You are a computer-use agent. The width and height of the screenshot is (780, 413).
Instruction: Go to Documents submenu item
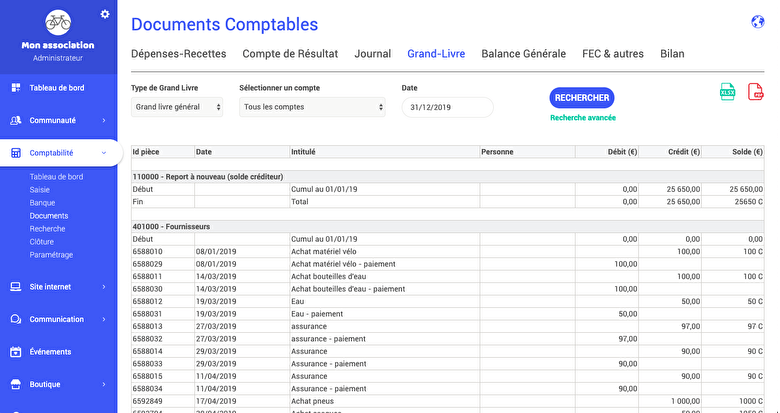pos(49,215)
